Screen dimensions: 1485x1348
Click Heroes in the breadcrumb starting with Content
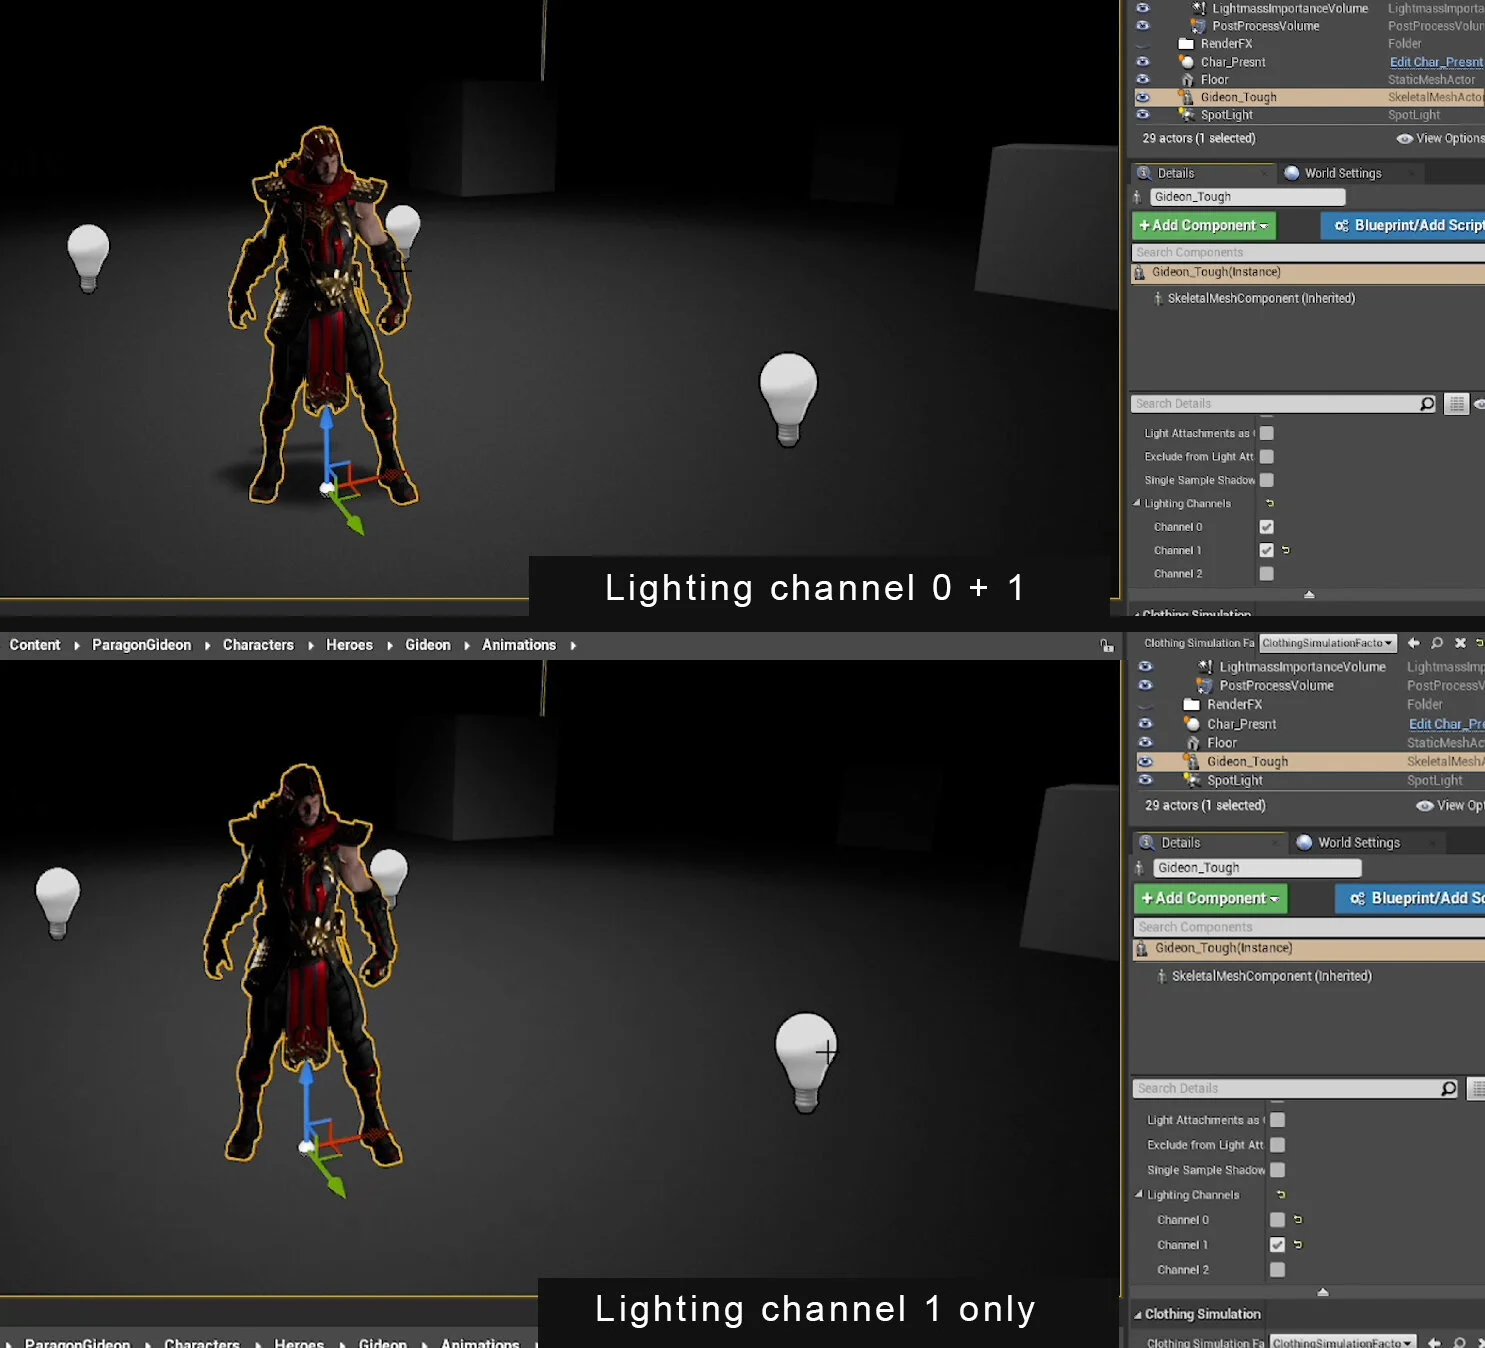point(349,645)
